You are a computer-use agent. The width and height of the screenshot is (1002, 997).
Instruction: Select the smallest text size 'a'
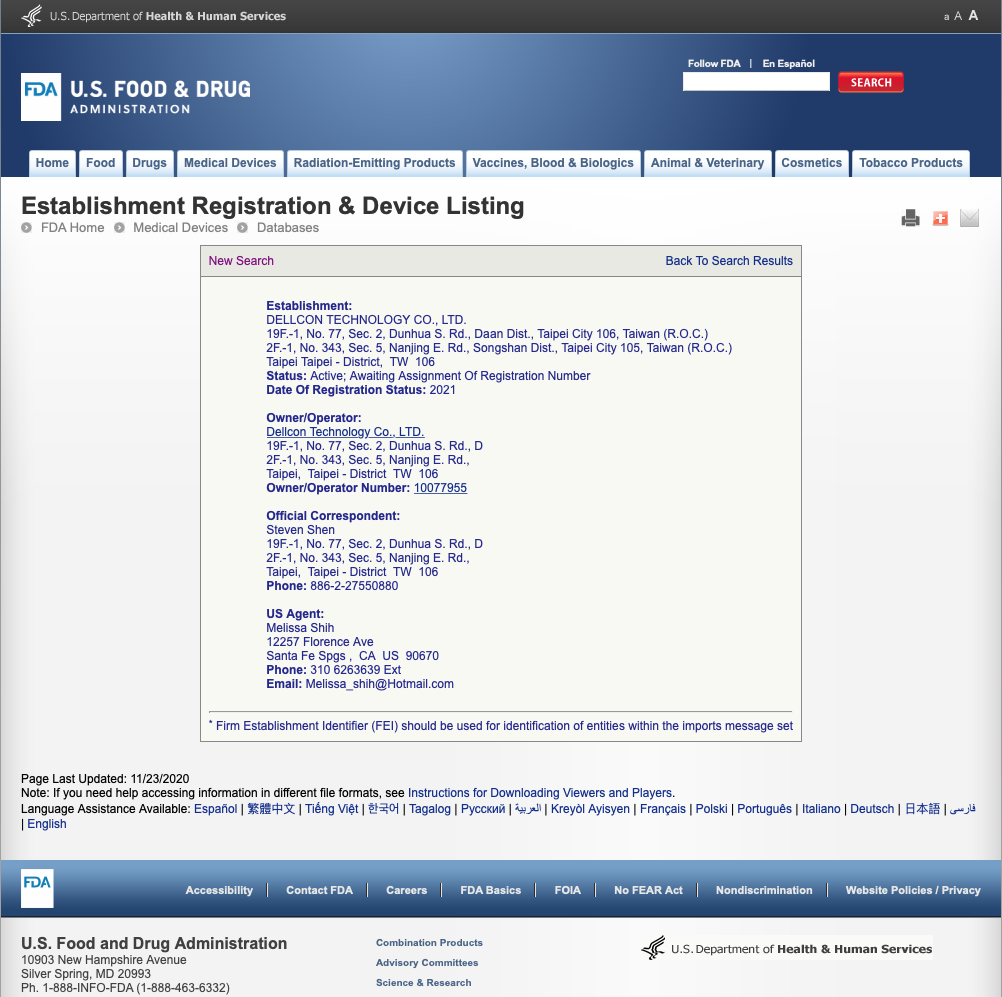946,17
